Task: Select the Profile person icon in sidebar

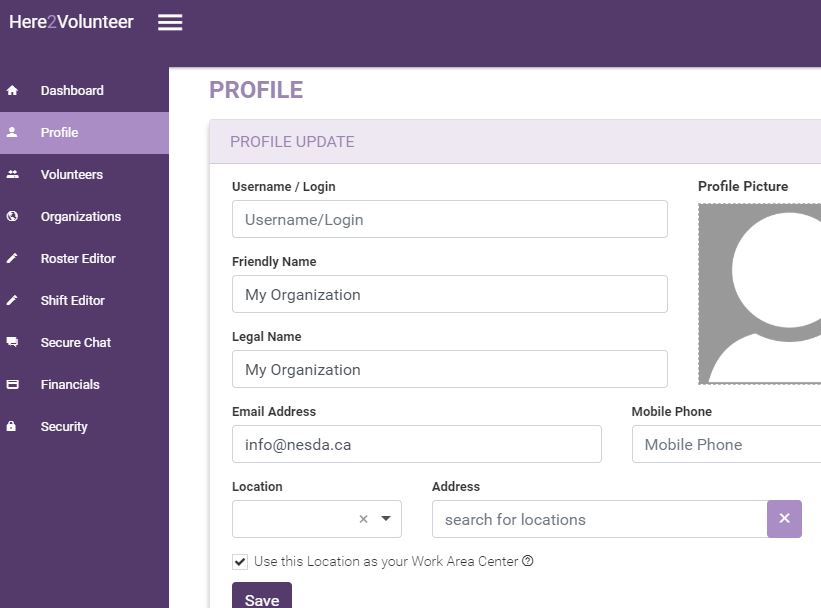Action: coord(12,132)
